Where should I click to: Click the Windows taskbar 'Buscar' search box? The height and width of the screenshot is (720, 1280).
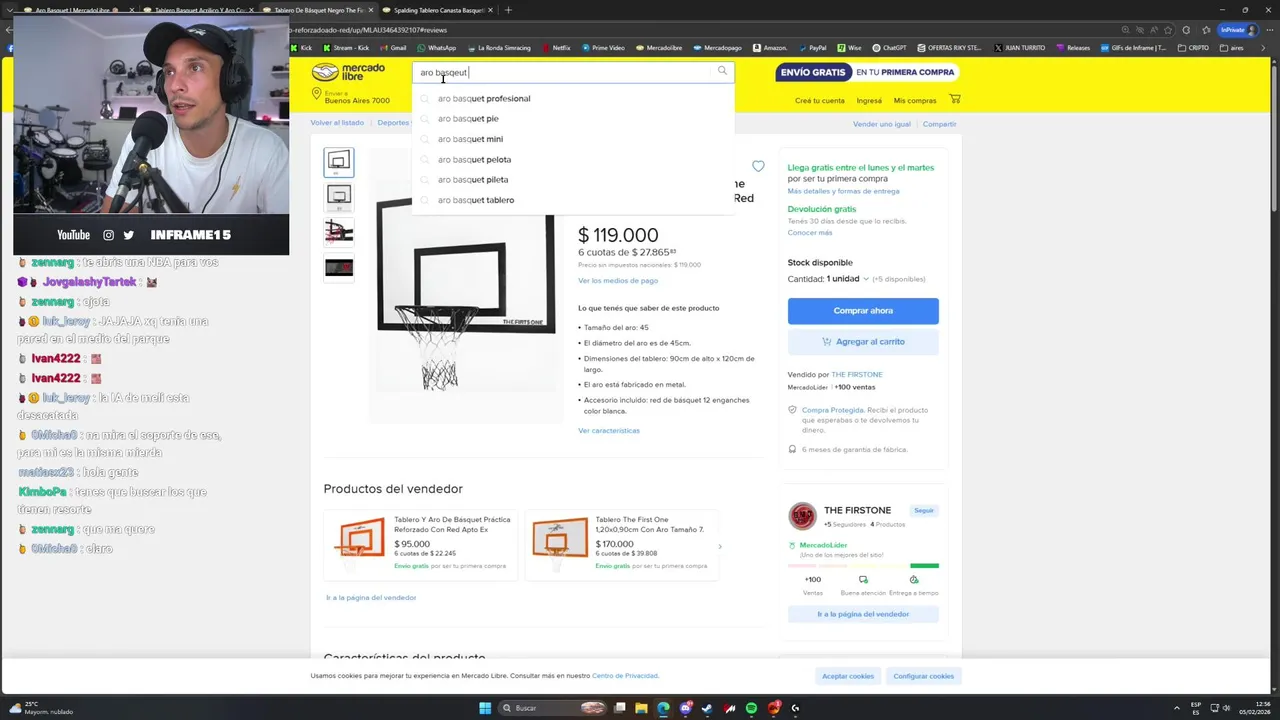(x=554, y=708)
